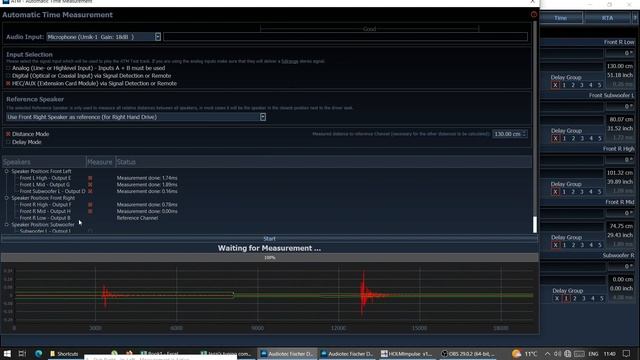Screen dimensions: 640x360
Task: Start the automatic time measurement
Action: [269, 239]
